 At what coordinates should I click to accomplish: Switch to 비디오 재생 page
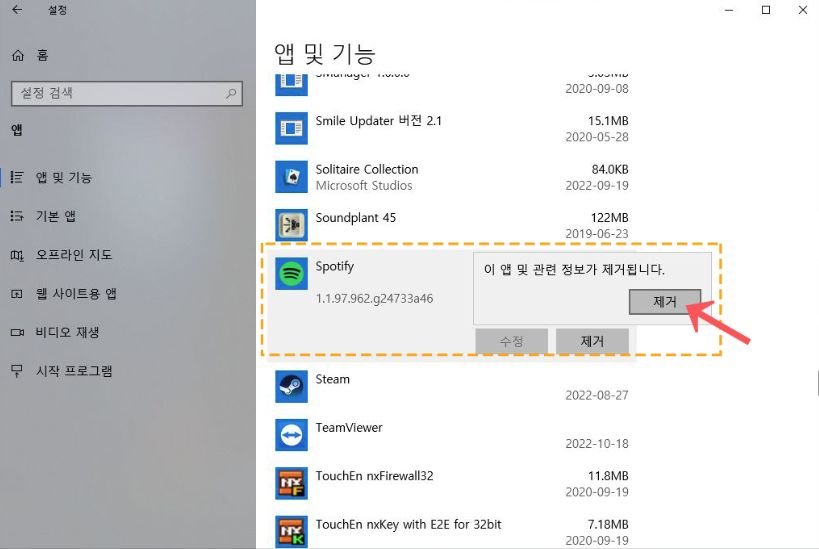coord(67,332)
